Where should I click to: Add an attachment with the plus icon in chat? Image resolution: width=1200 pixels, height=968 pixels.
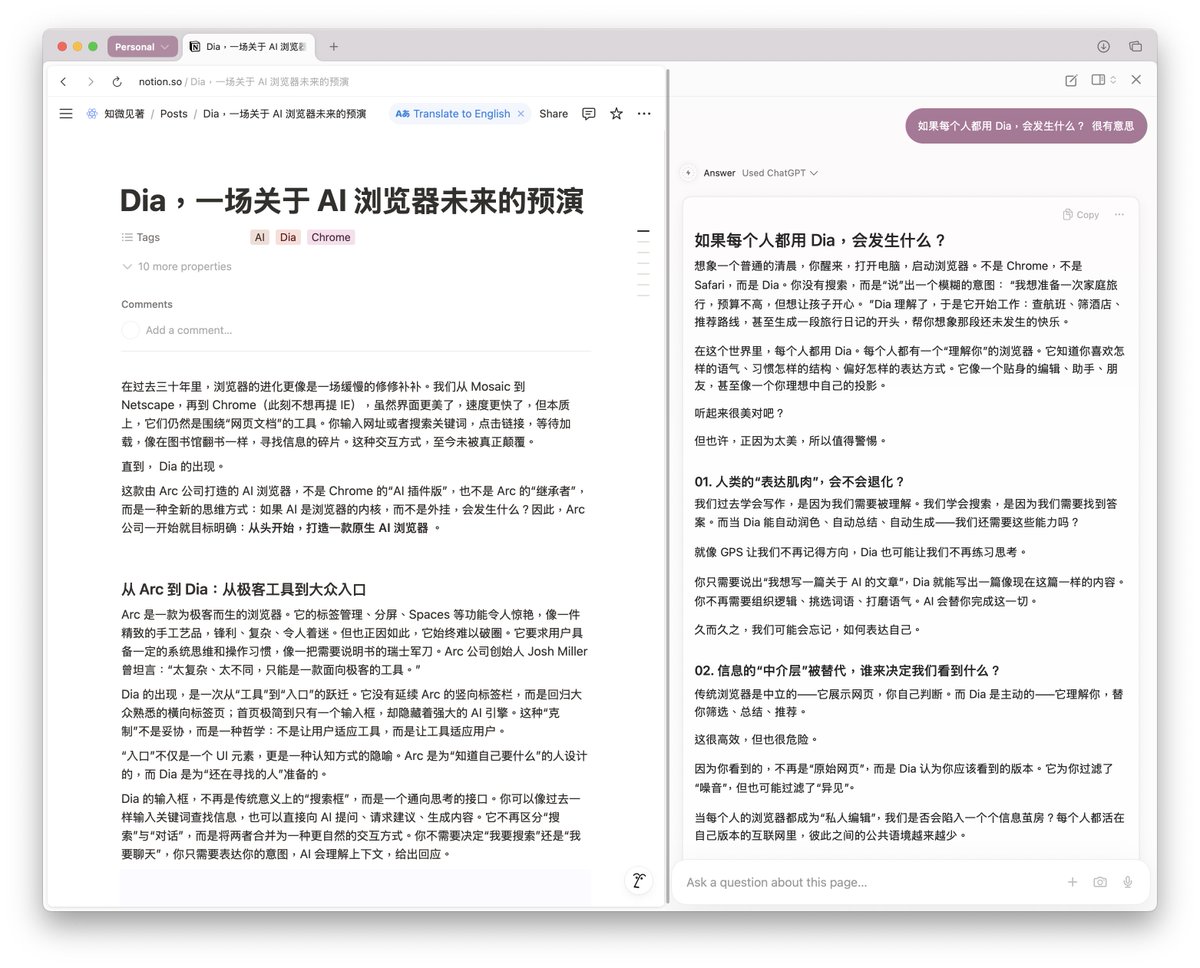coord(1072,882)
